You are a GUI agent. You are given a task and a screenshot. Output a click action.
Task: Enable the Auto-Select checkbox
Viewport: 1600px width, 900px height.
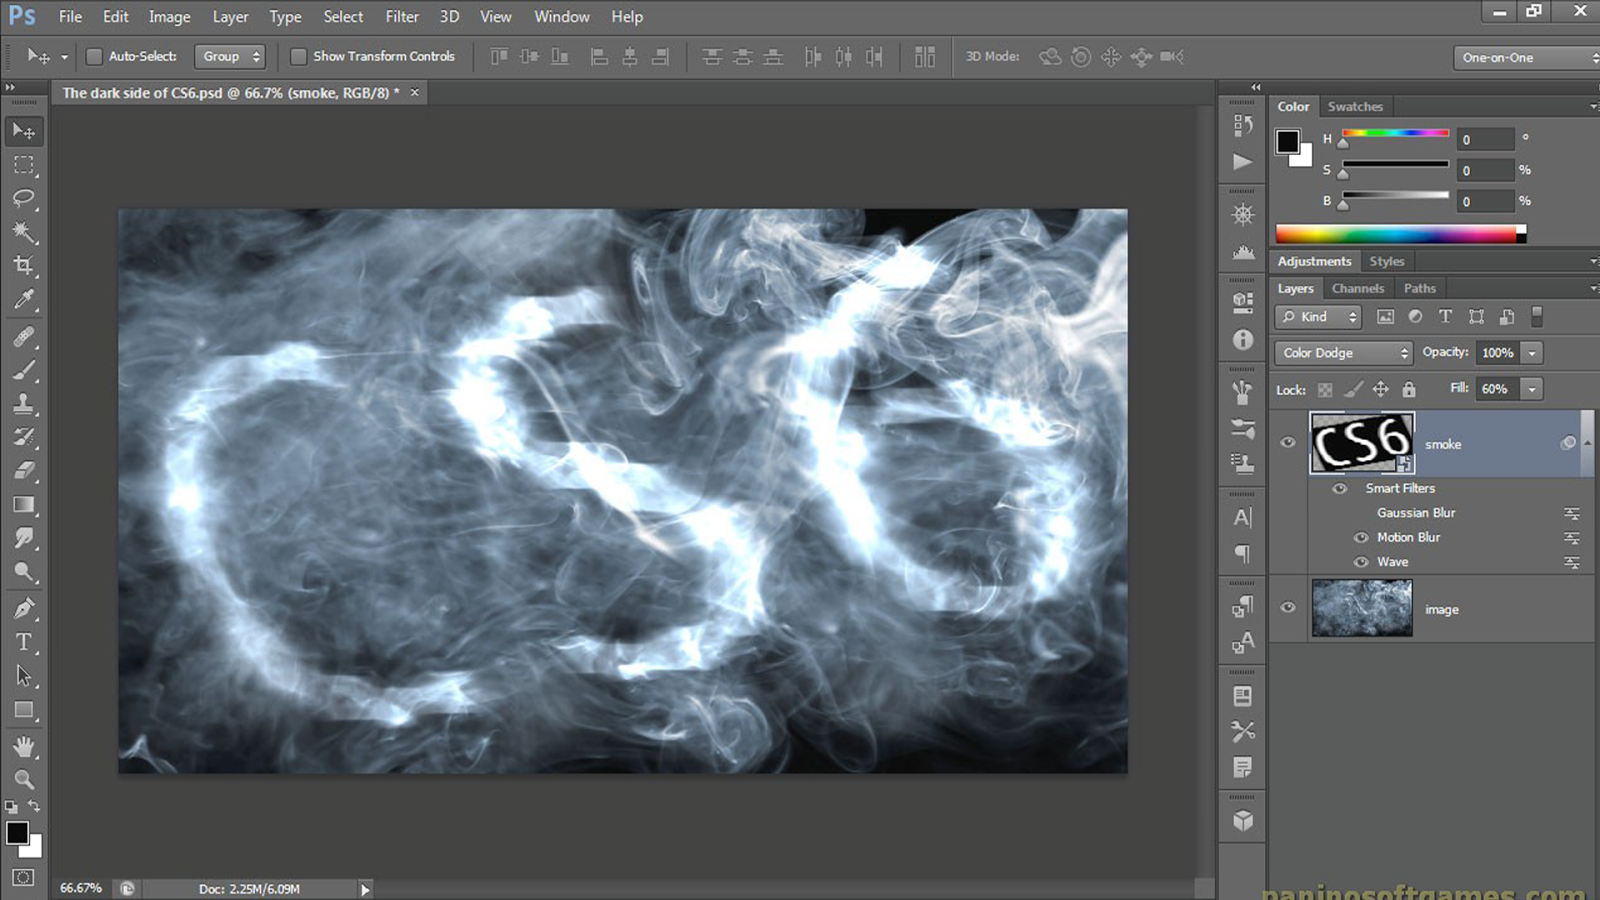point(94,57)
